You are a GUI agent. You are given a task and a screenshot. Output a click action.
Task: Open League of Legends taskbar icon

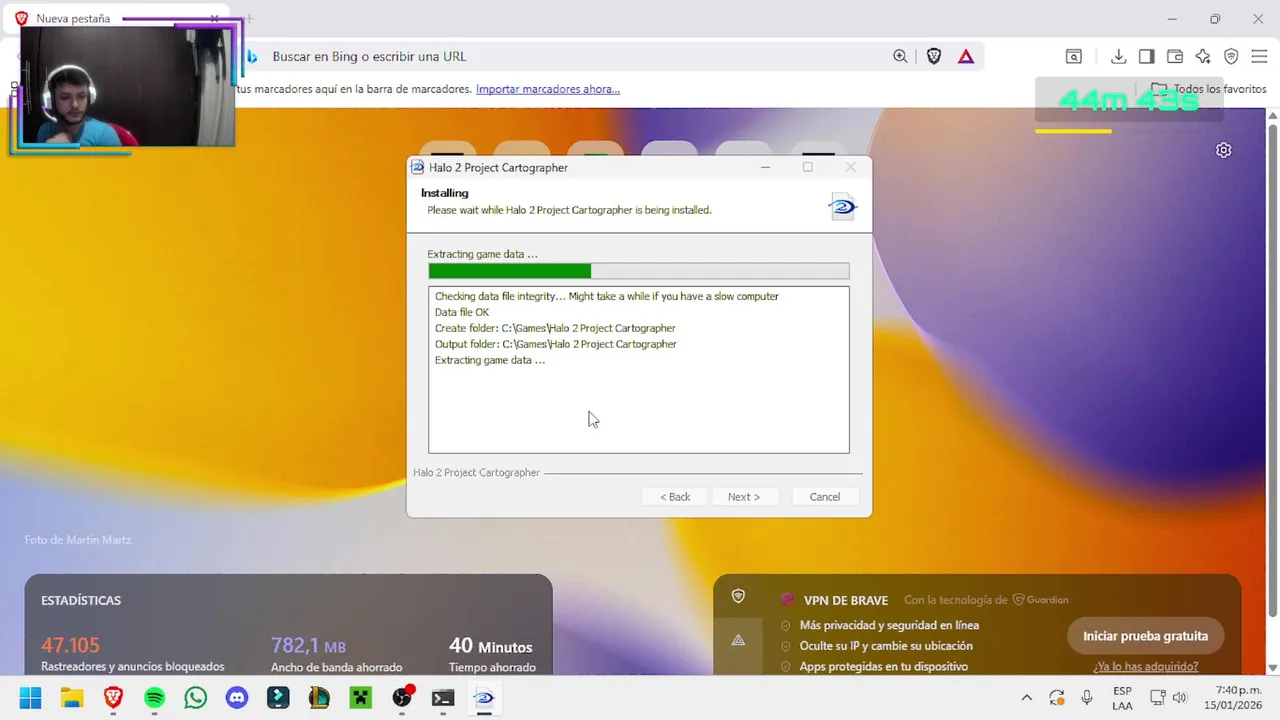point(319,698)
